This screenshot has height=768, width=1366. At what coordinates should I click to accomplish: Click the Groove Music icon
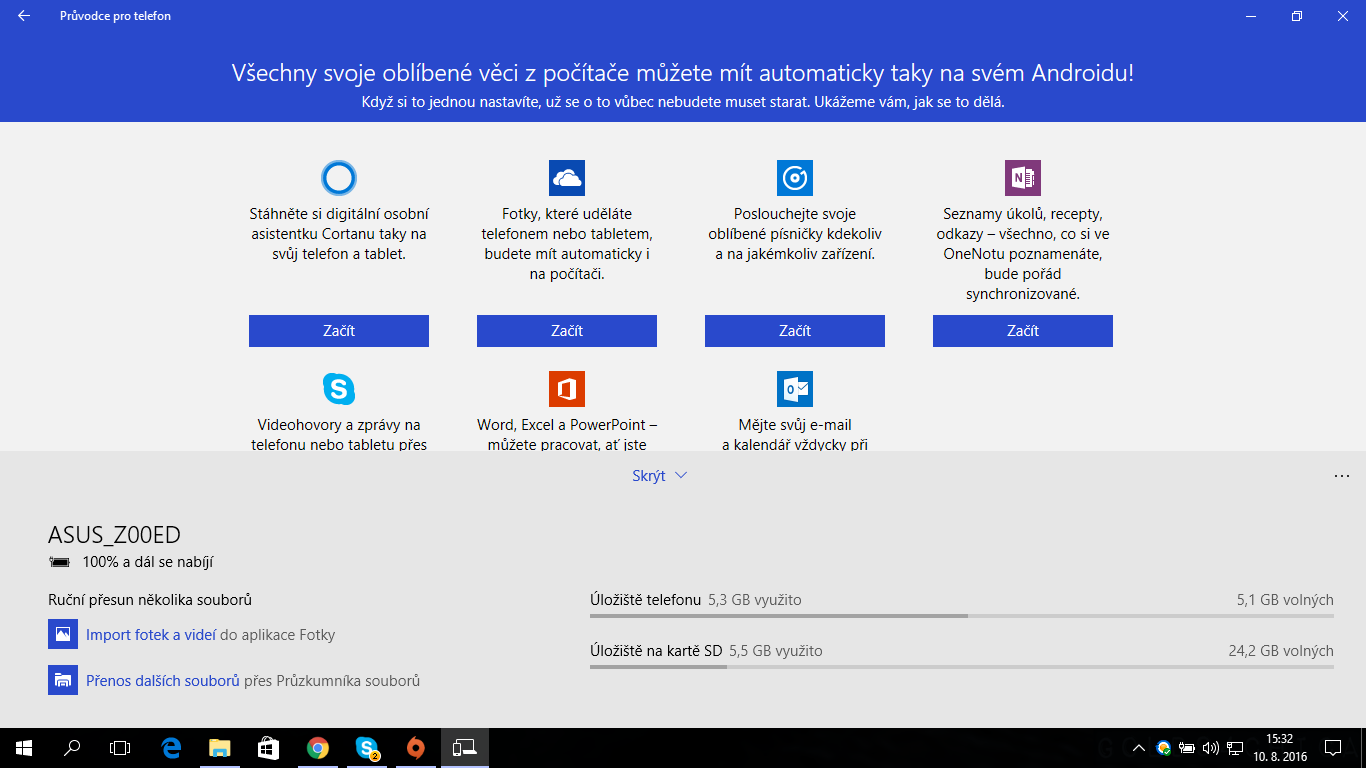(x=795, y=178)
